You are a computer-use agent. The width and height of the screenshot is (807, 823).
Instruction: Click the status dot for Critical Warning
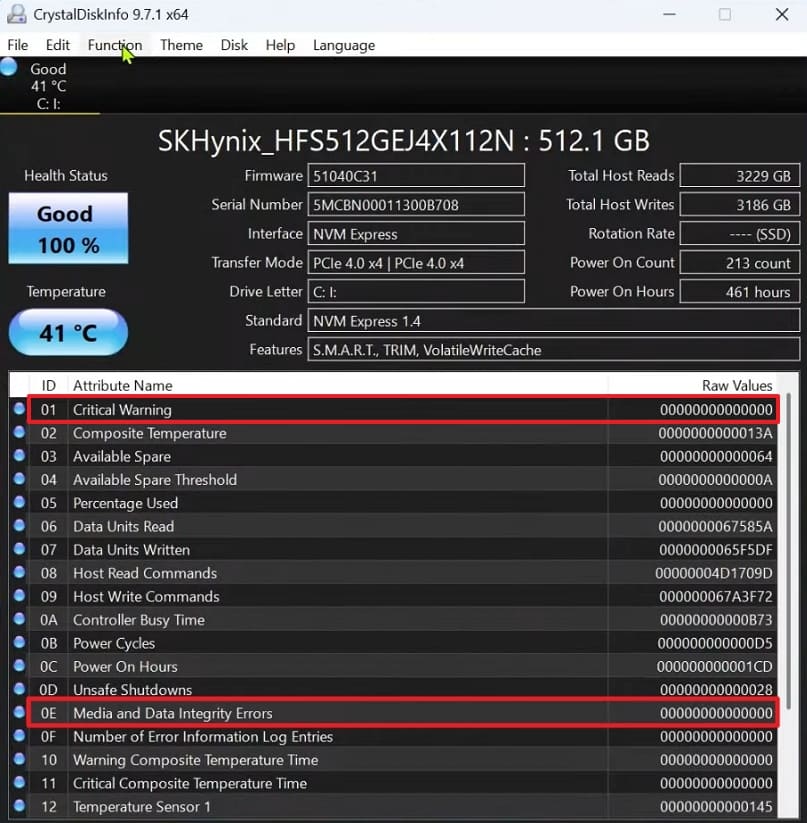click(x=19, y=408)
